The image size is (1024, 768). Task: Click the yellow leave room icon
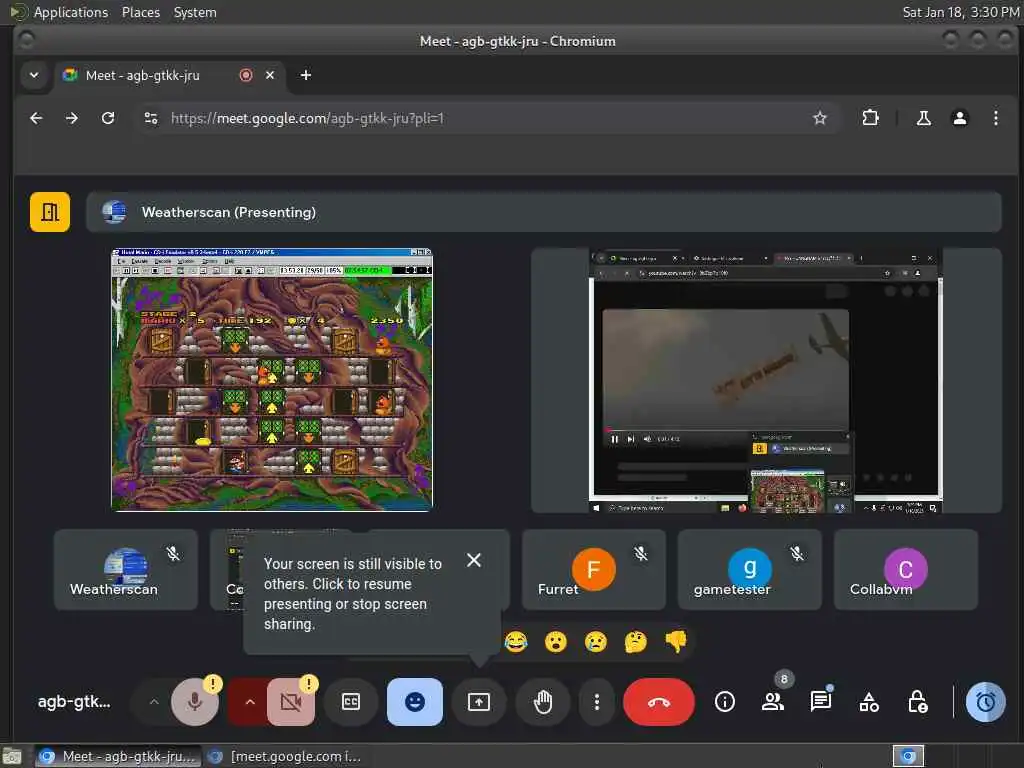click(x=50, y=212)
